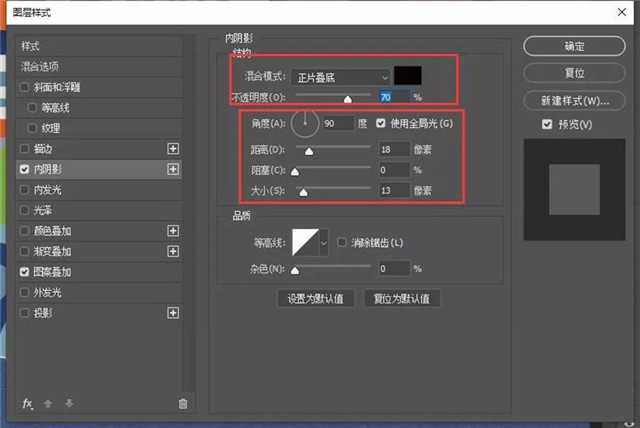Click plus icon beside 内阴影

pos(172,170)
